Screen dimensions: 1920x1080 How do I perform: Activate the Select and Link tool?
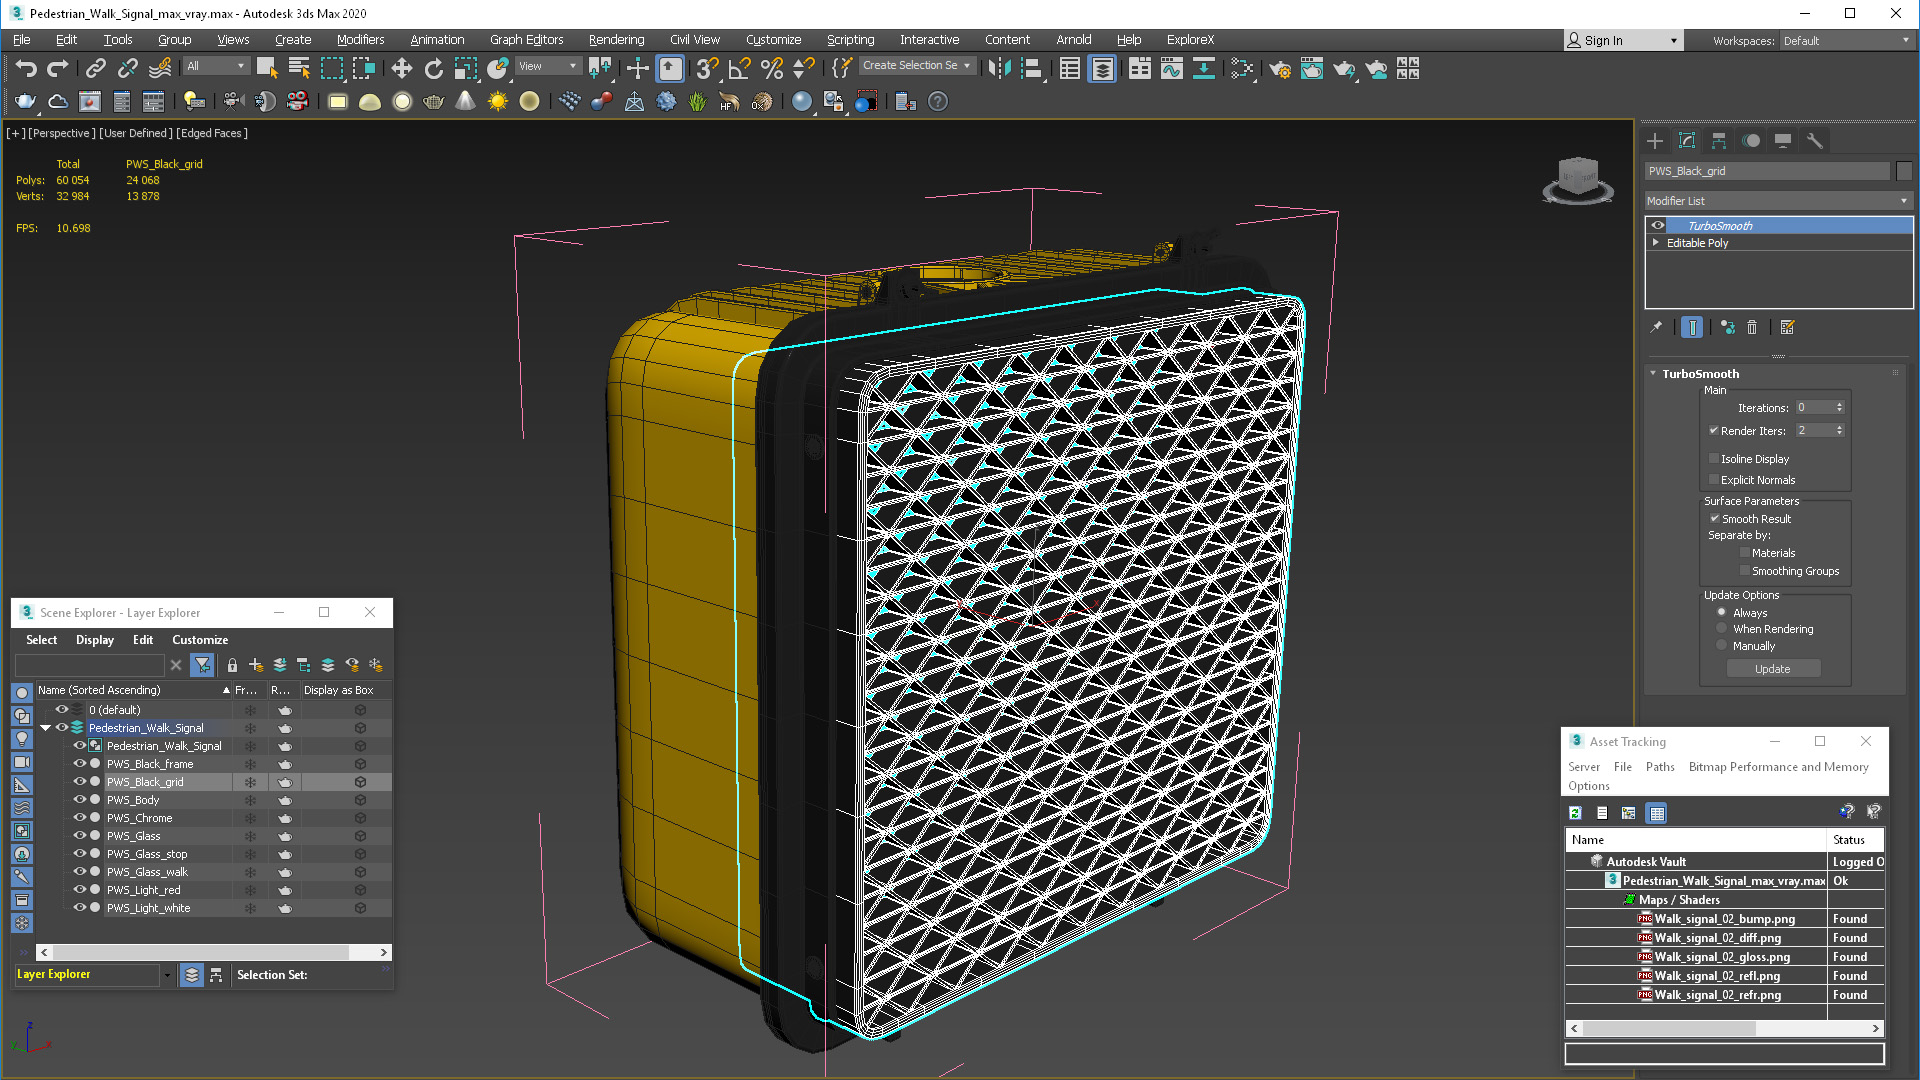pyautogui.click(x=95, y=68)
